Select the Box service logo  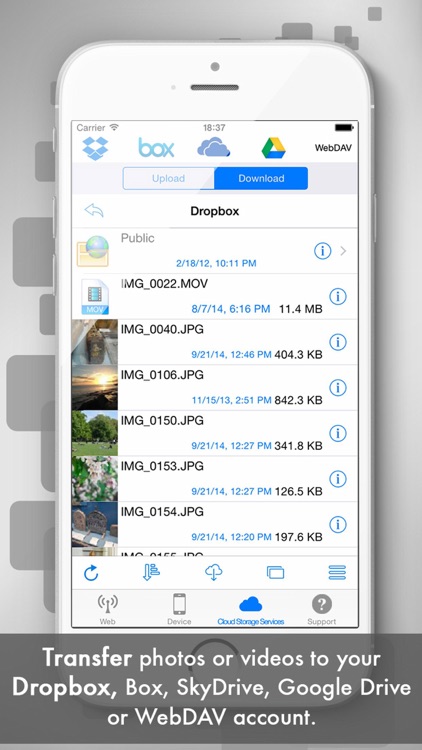[156, 148]
